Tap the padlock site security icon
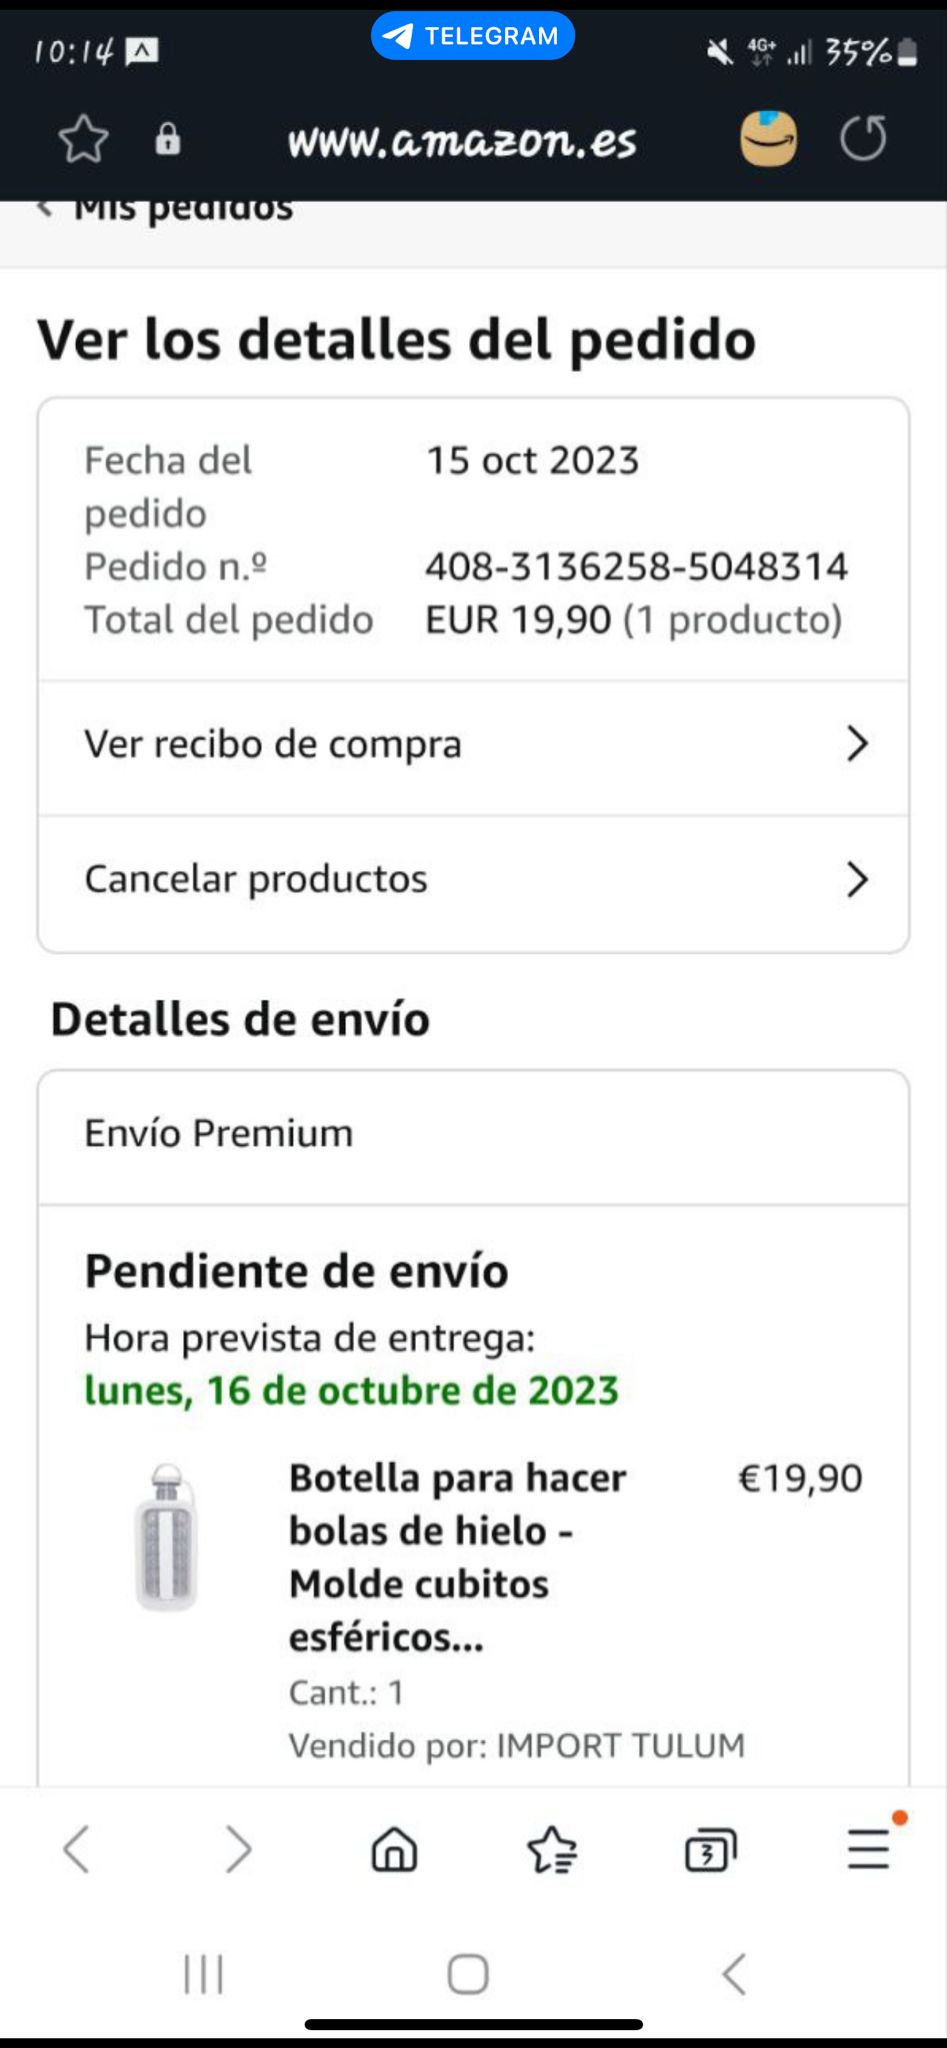Image resolution: width=947 pixels, height=2048 pixels. (168, 139)
